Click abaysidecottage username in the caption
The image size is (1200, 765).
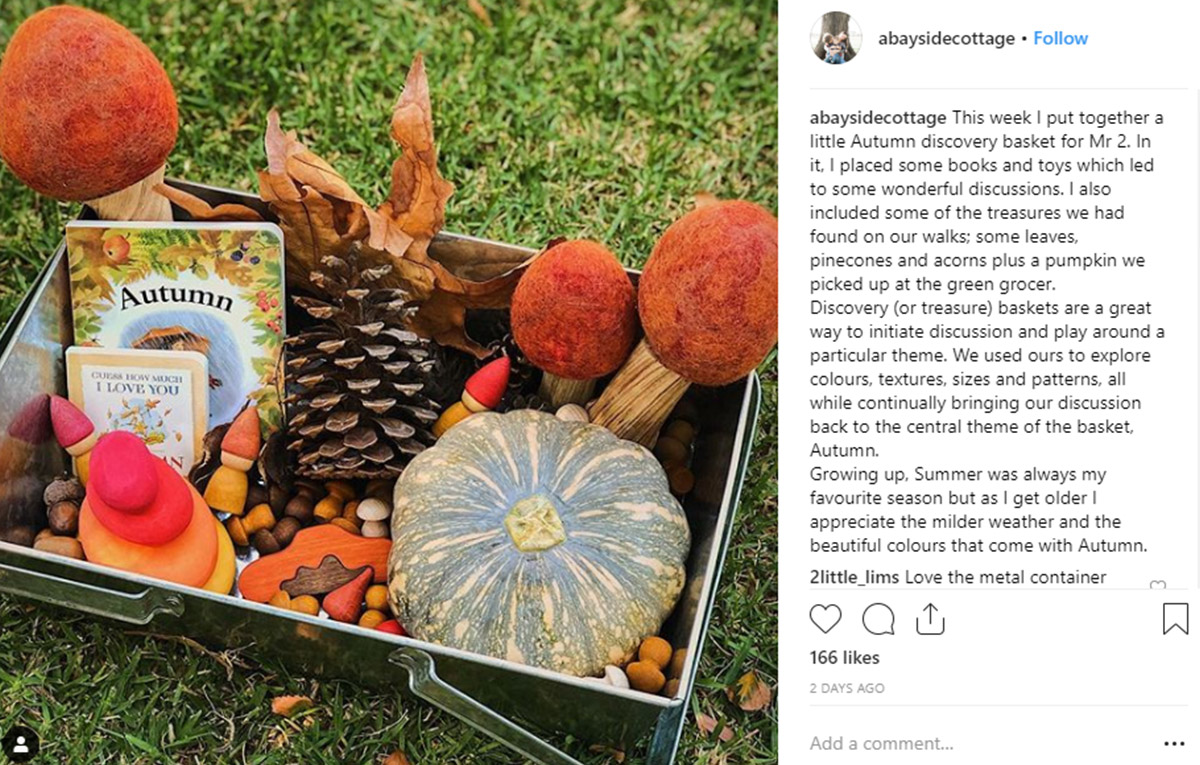click(878, 117)
